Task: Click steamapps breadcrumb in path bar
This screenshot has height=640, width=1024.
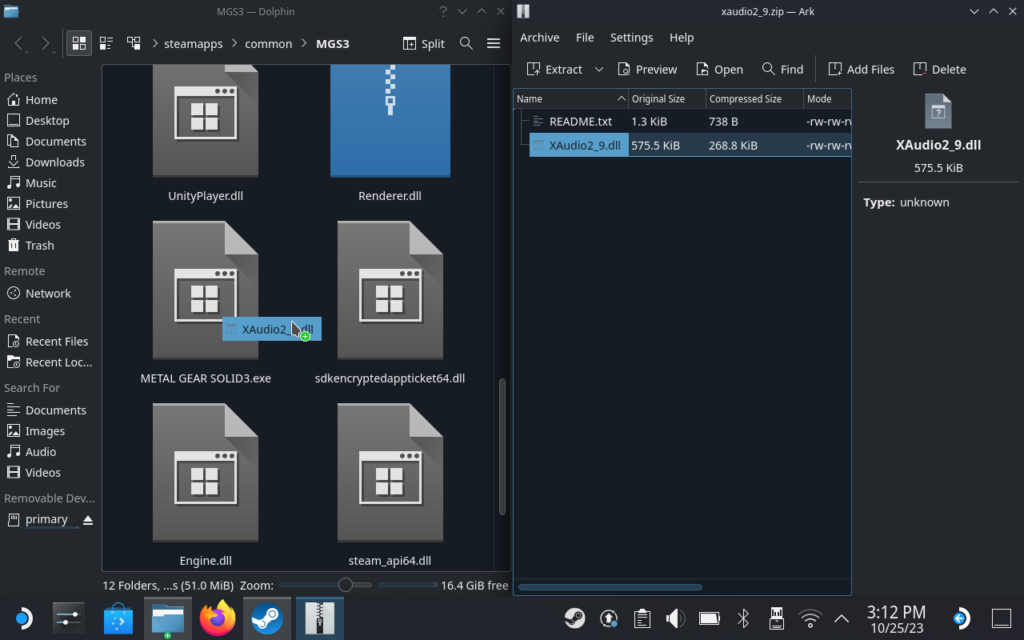Action: pos(193,44)
